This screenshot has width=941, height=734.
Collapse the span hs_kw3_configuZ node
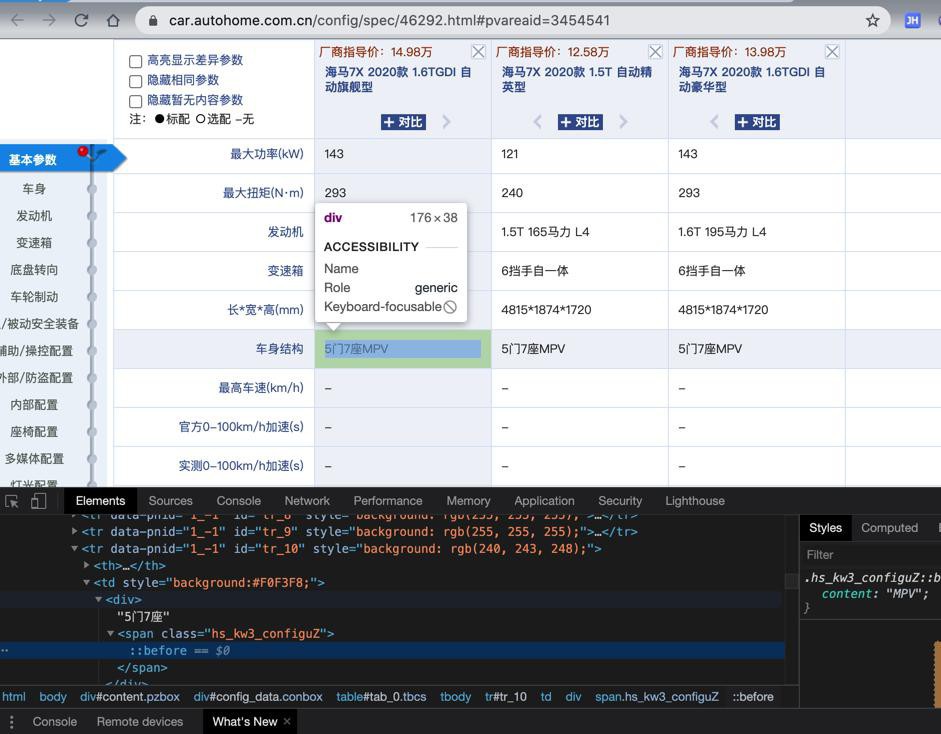(110, 633)
